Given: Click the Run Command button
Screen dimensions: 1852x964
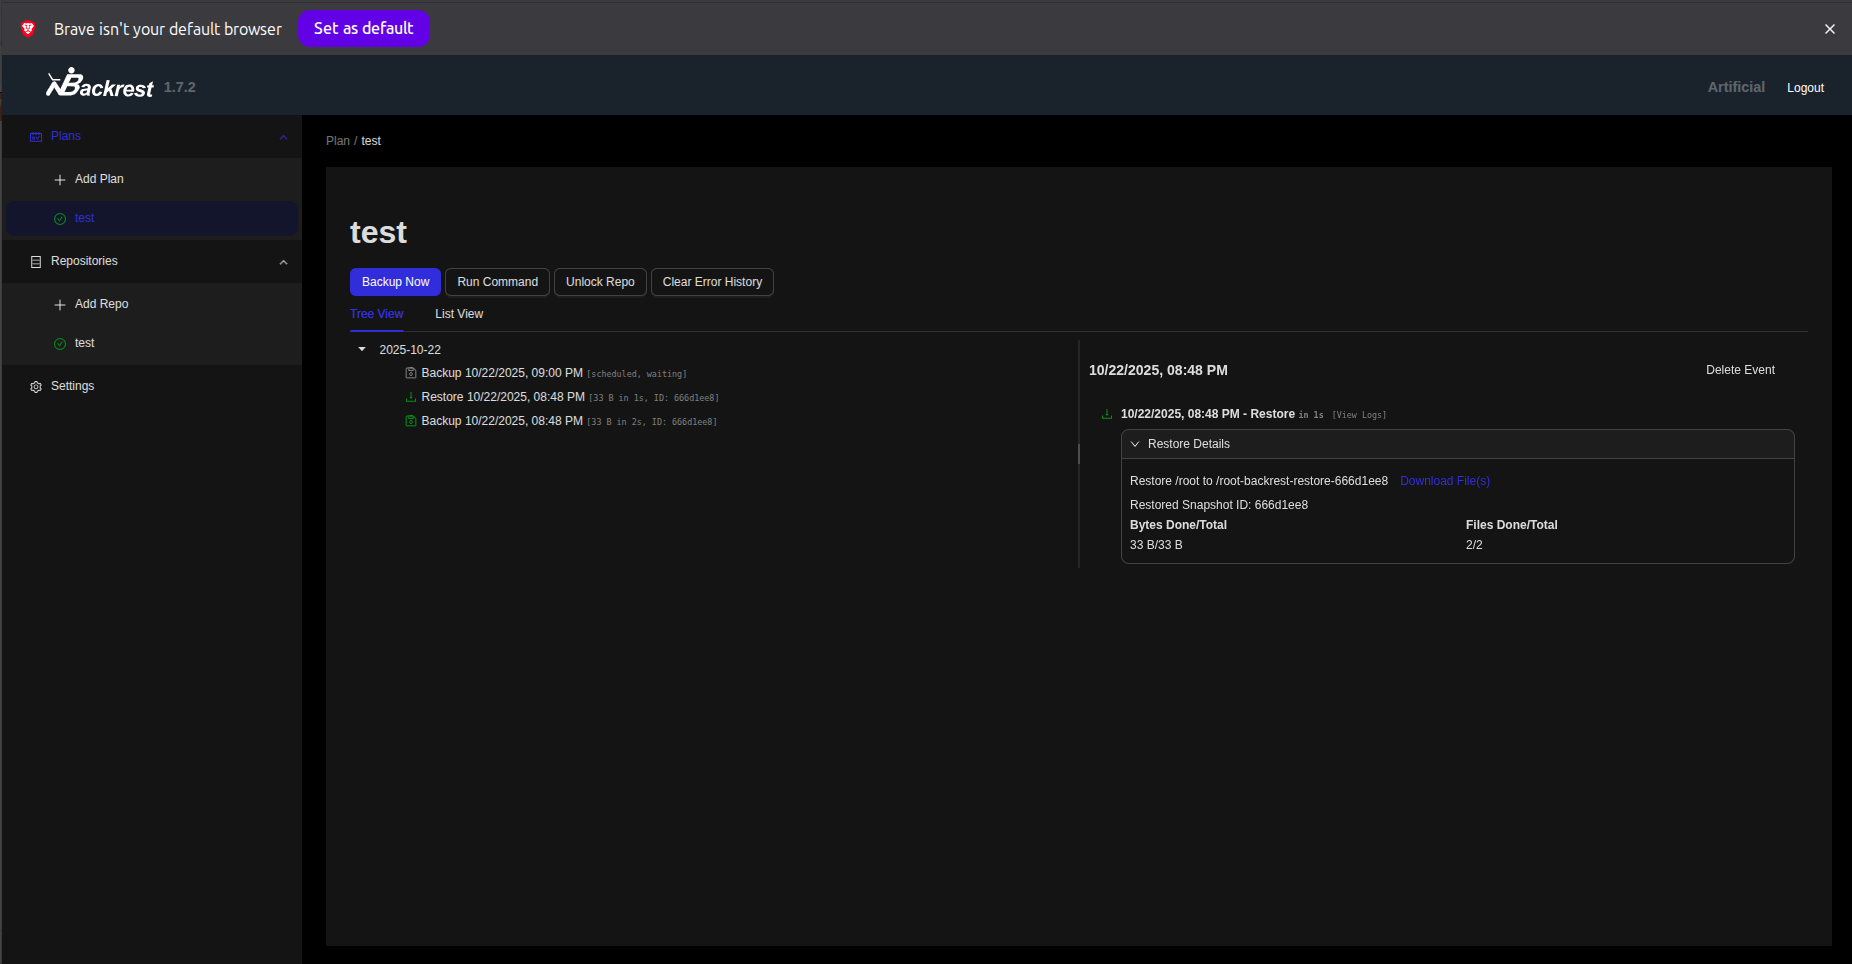Looking at the screenshot, I should tap(497, 282).
